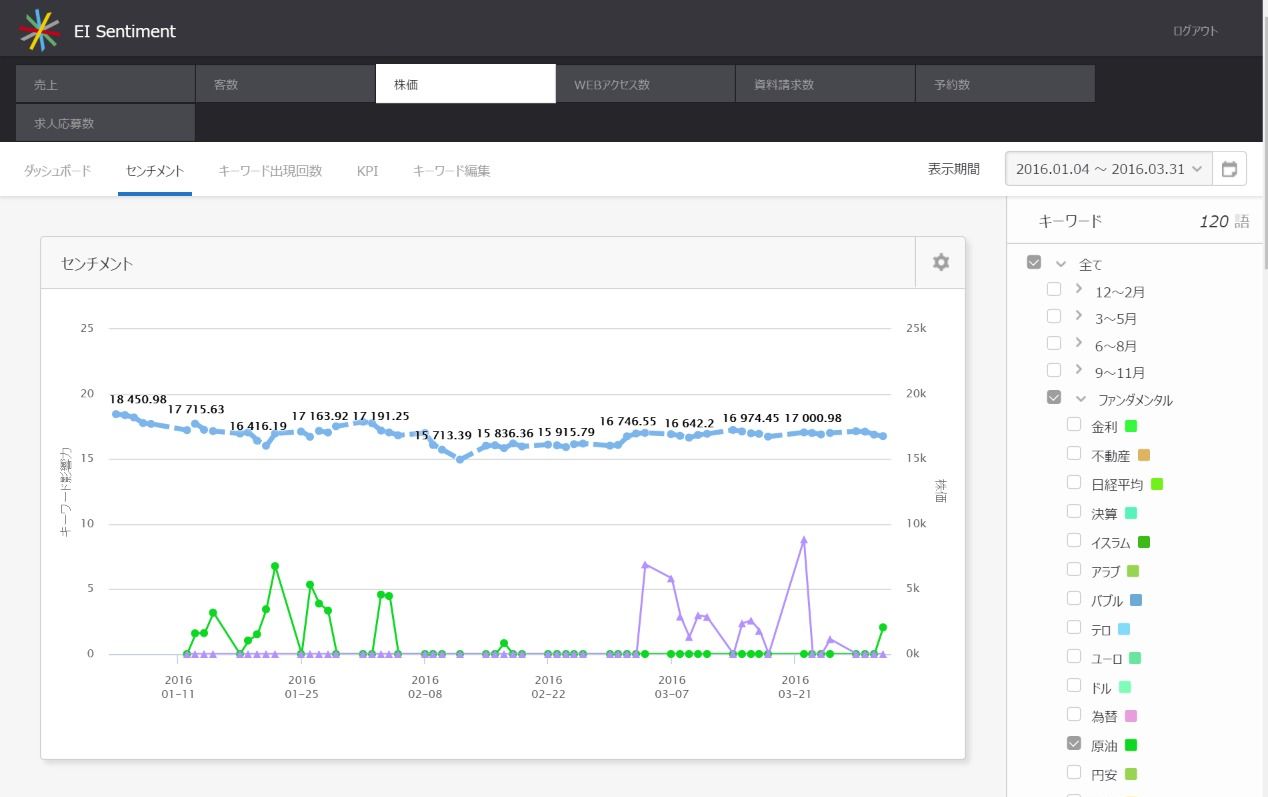This screenshot has height=797, width=1268.
Task: Open the calendar date picker icon
Action: (x=1229, y=169)
